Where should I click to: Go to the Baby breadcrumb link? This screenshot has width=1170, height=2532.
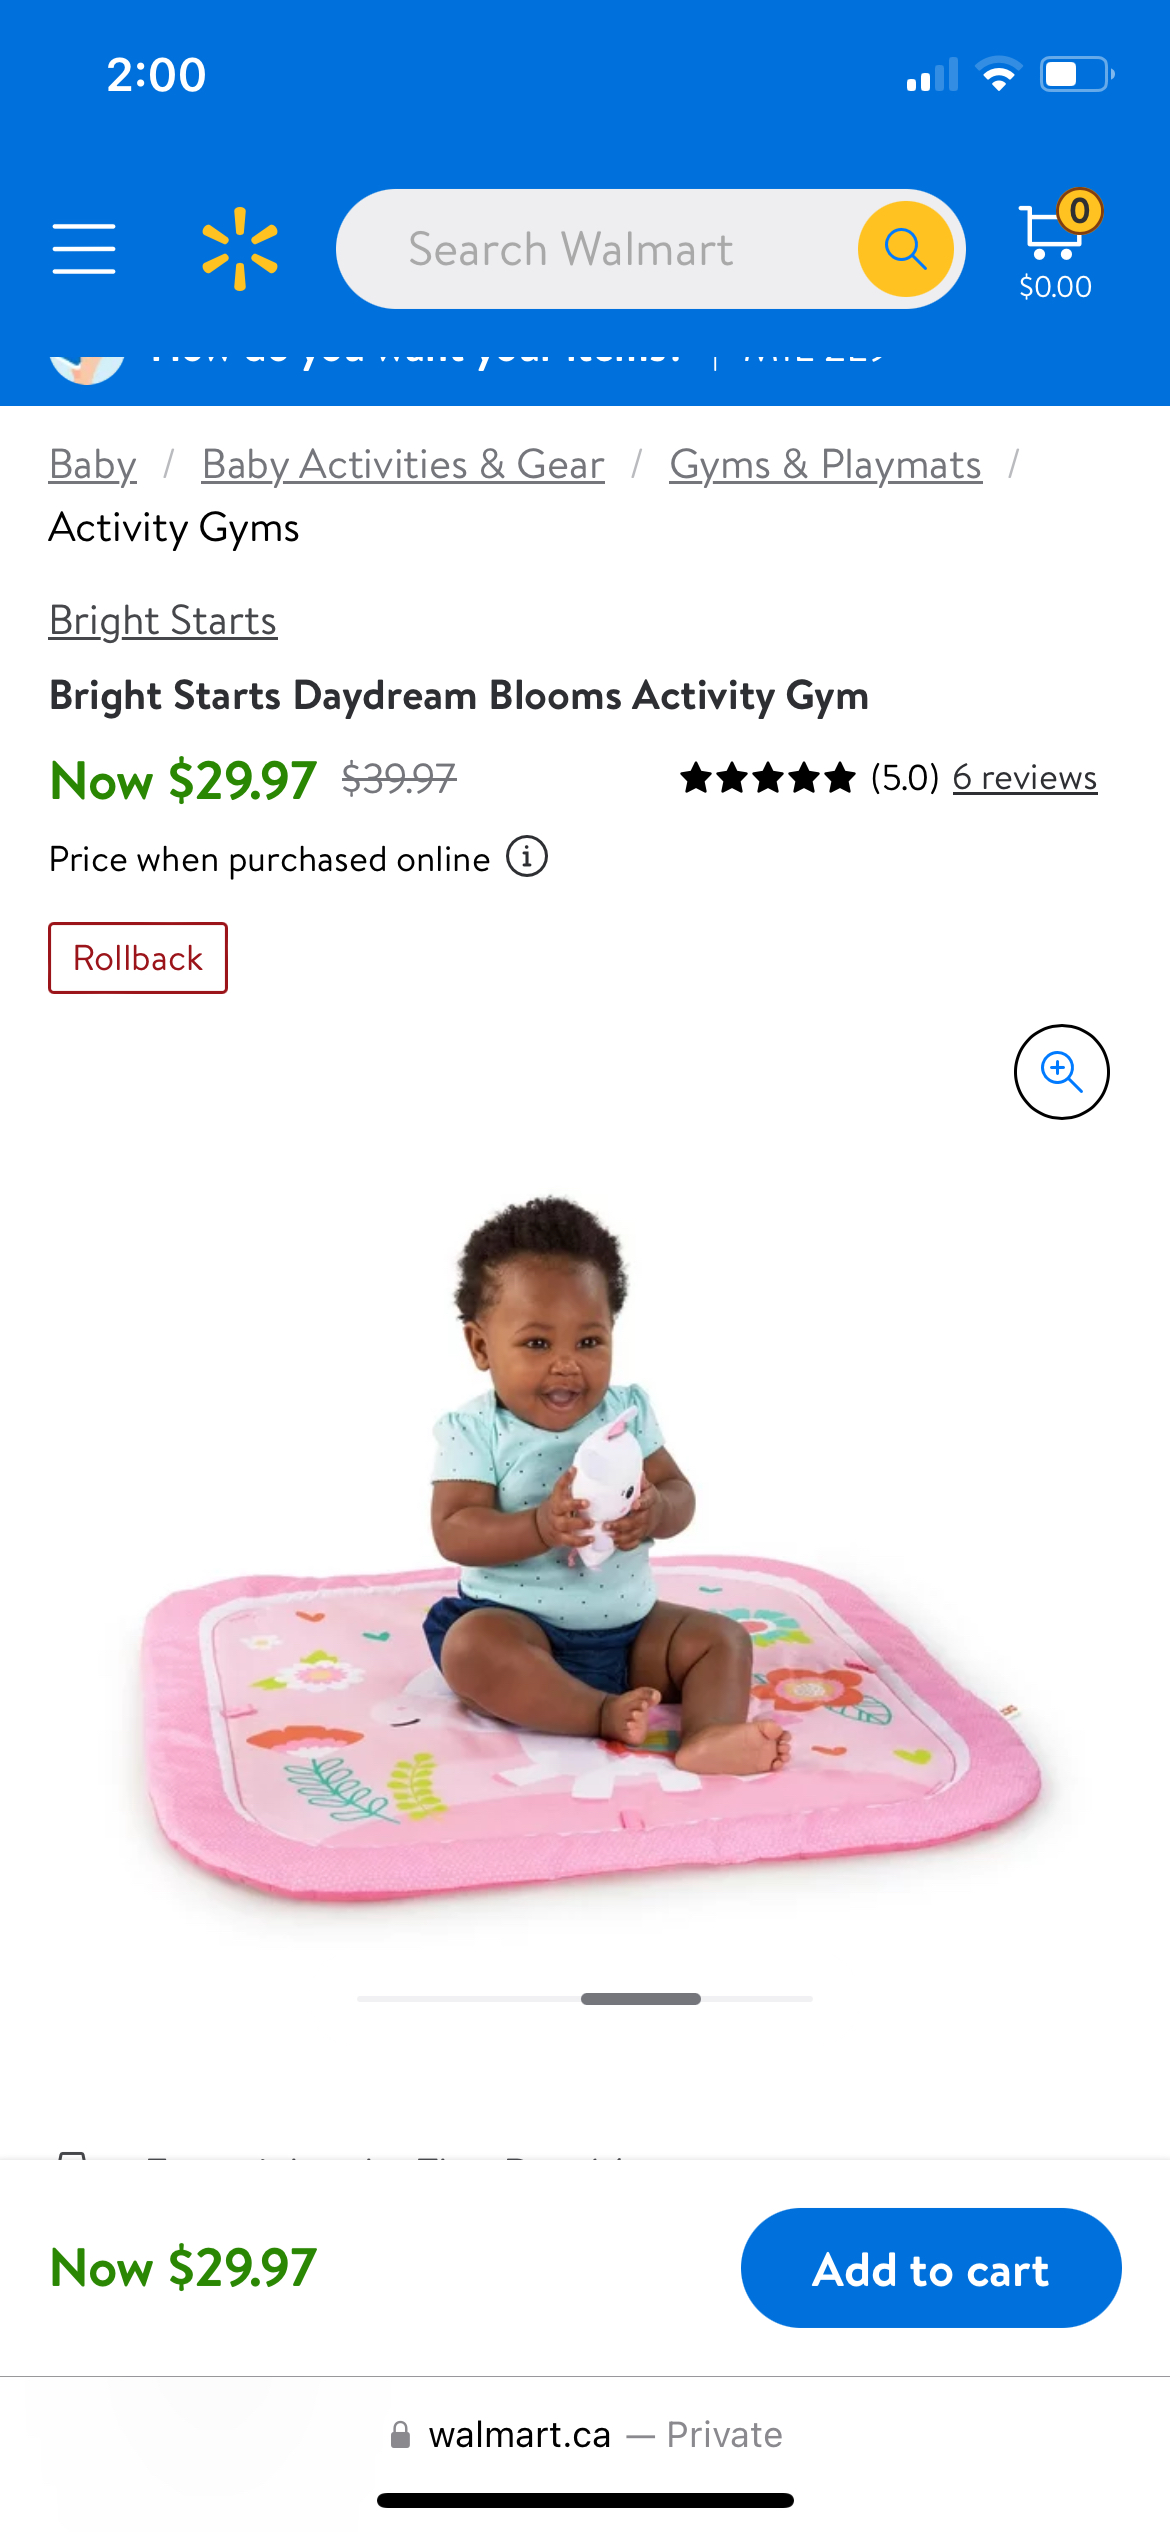[93, 465]
